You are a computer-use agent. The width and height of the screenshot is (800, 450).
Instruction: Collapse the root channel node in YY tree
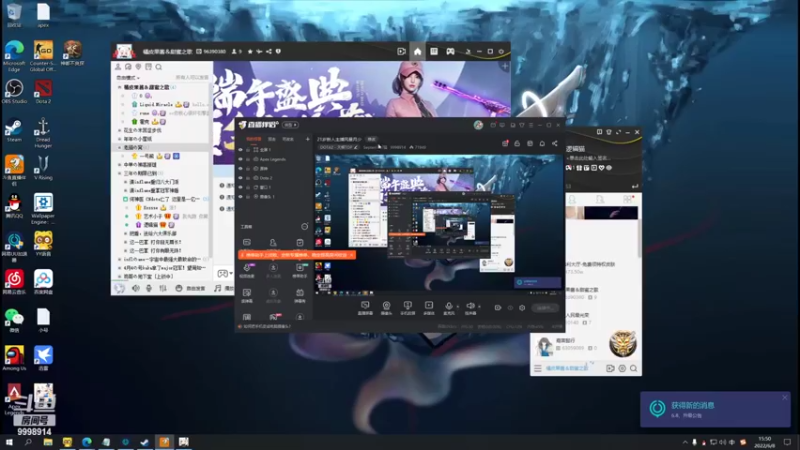pyautogui.click(x=120, y=87)
